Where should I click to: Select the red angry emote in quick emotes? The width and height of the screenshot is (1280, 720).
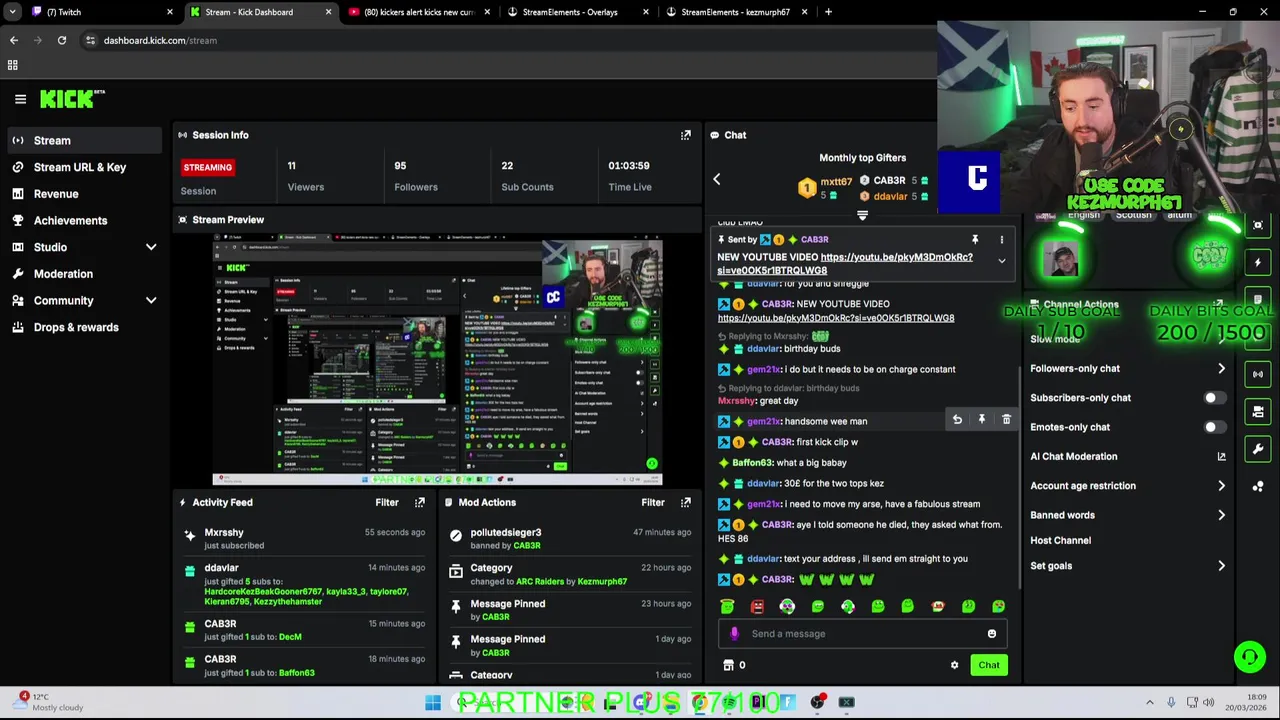(757, 607)
